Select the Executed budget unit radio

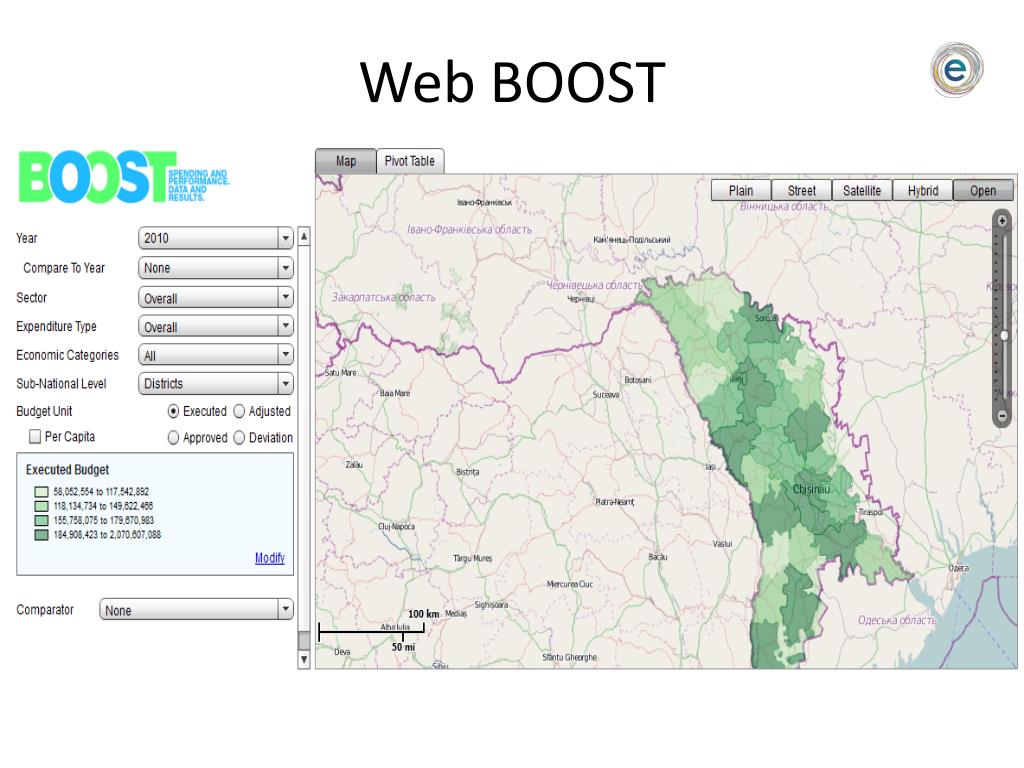[173, 411]
